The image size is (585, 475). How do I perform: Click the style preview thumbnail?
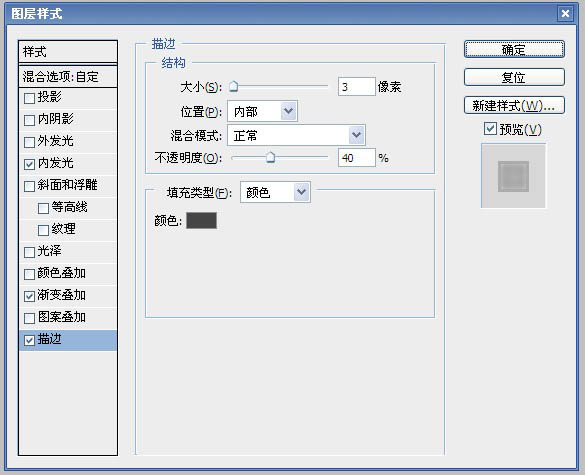(x=513, y=176)
